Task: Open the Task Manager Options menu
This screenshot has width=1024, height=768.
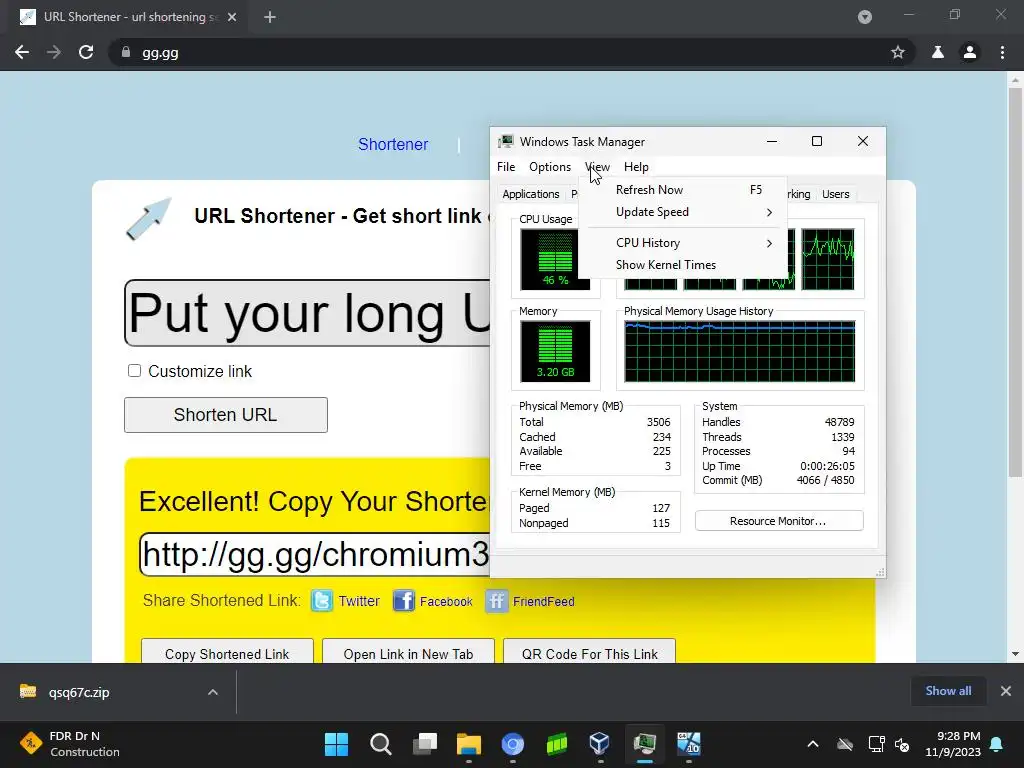Action: pyautogui.click(x=550, y=167)
